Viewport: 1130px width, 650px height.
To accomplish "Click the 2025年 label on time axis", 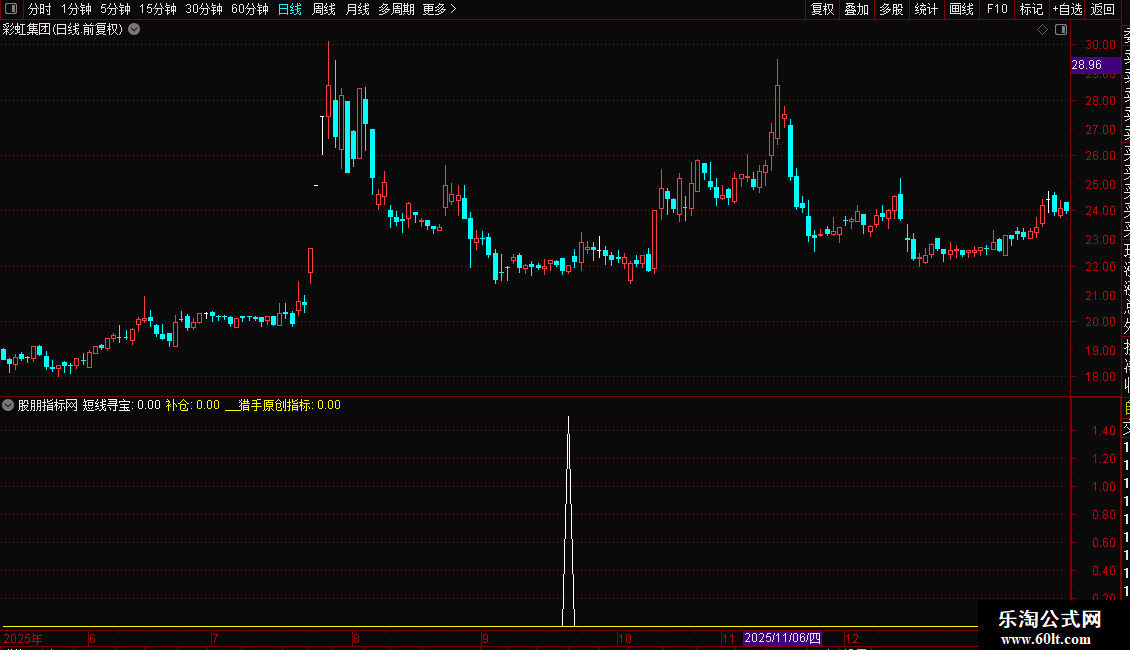I will (22, 638).
